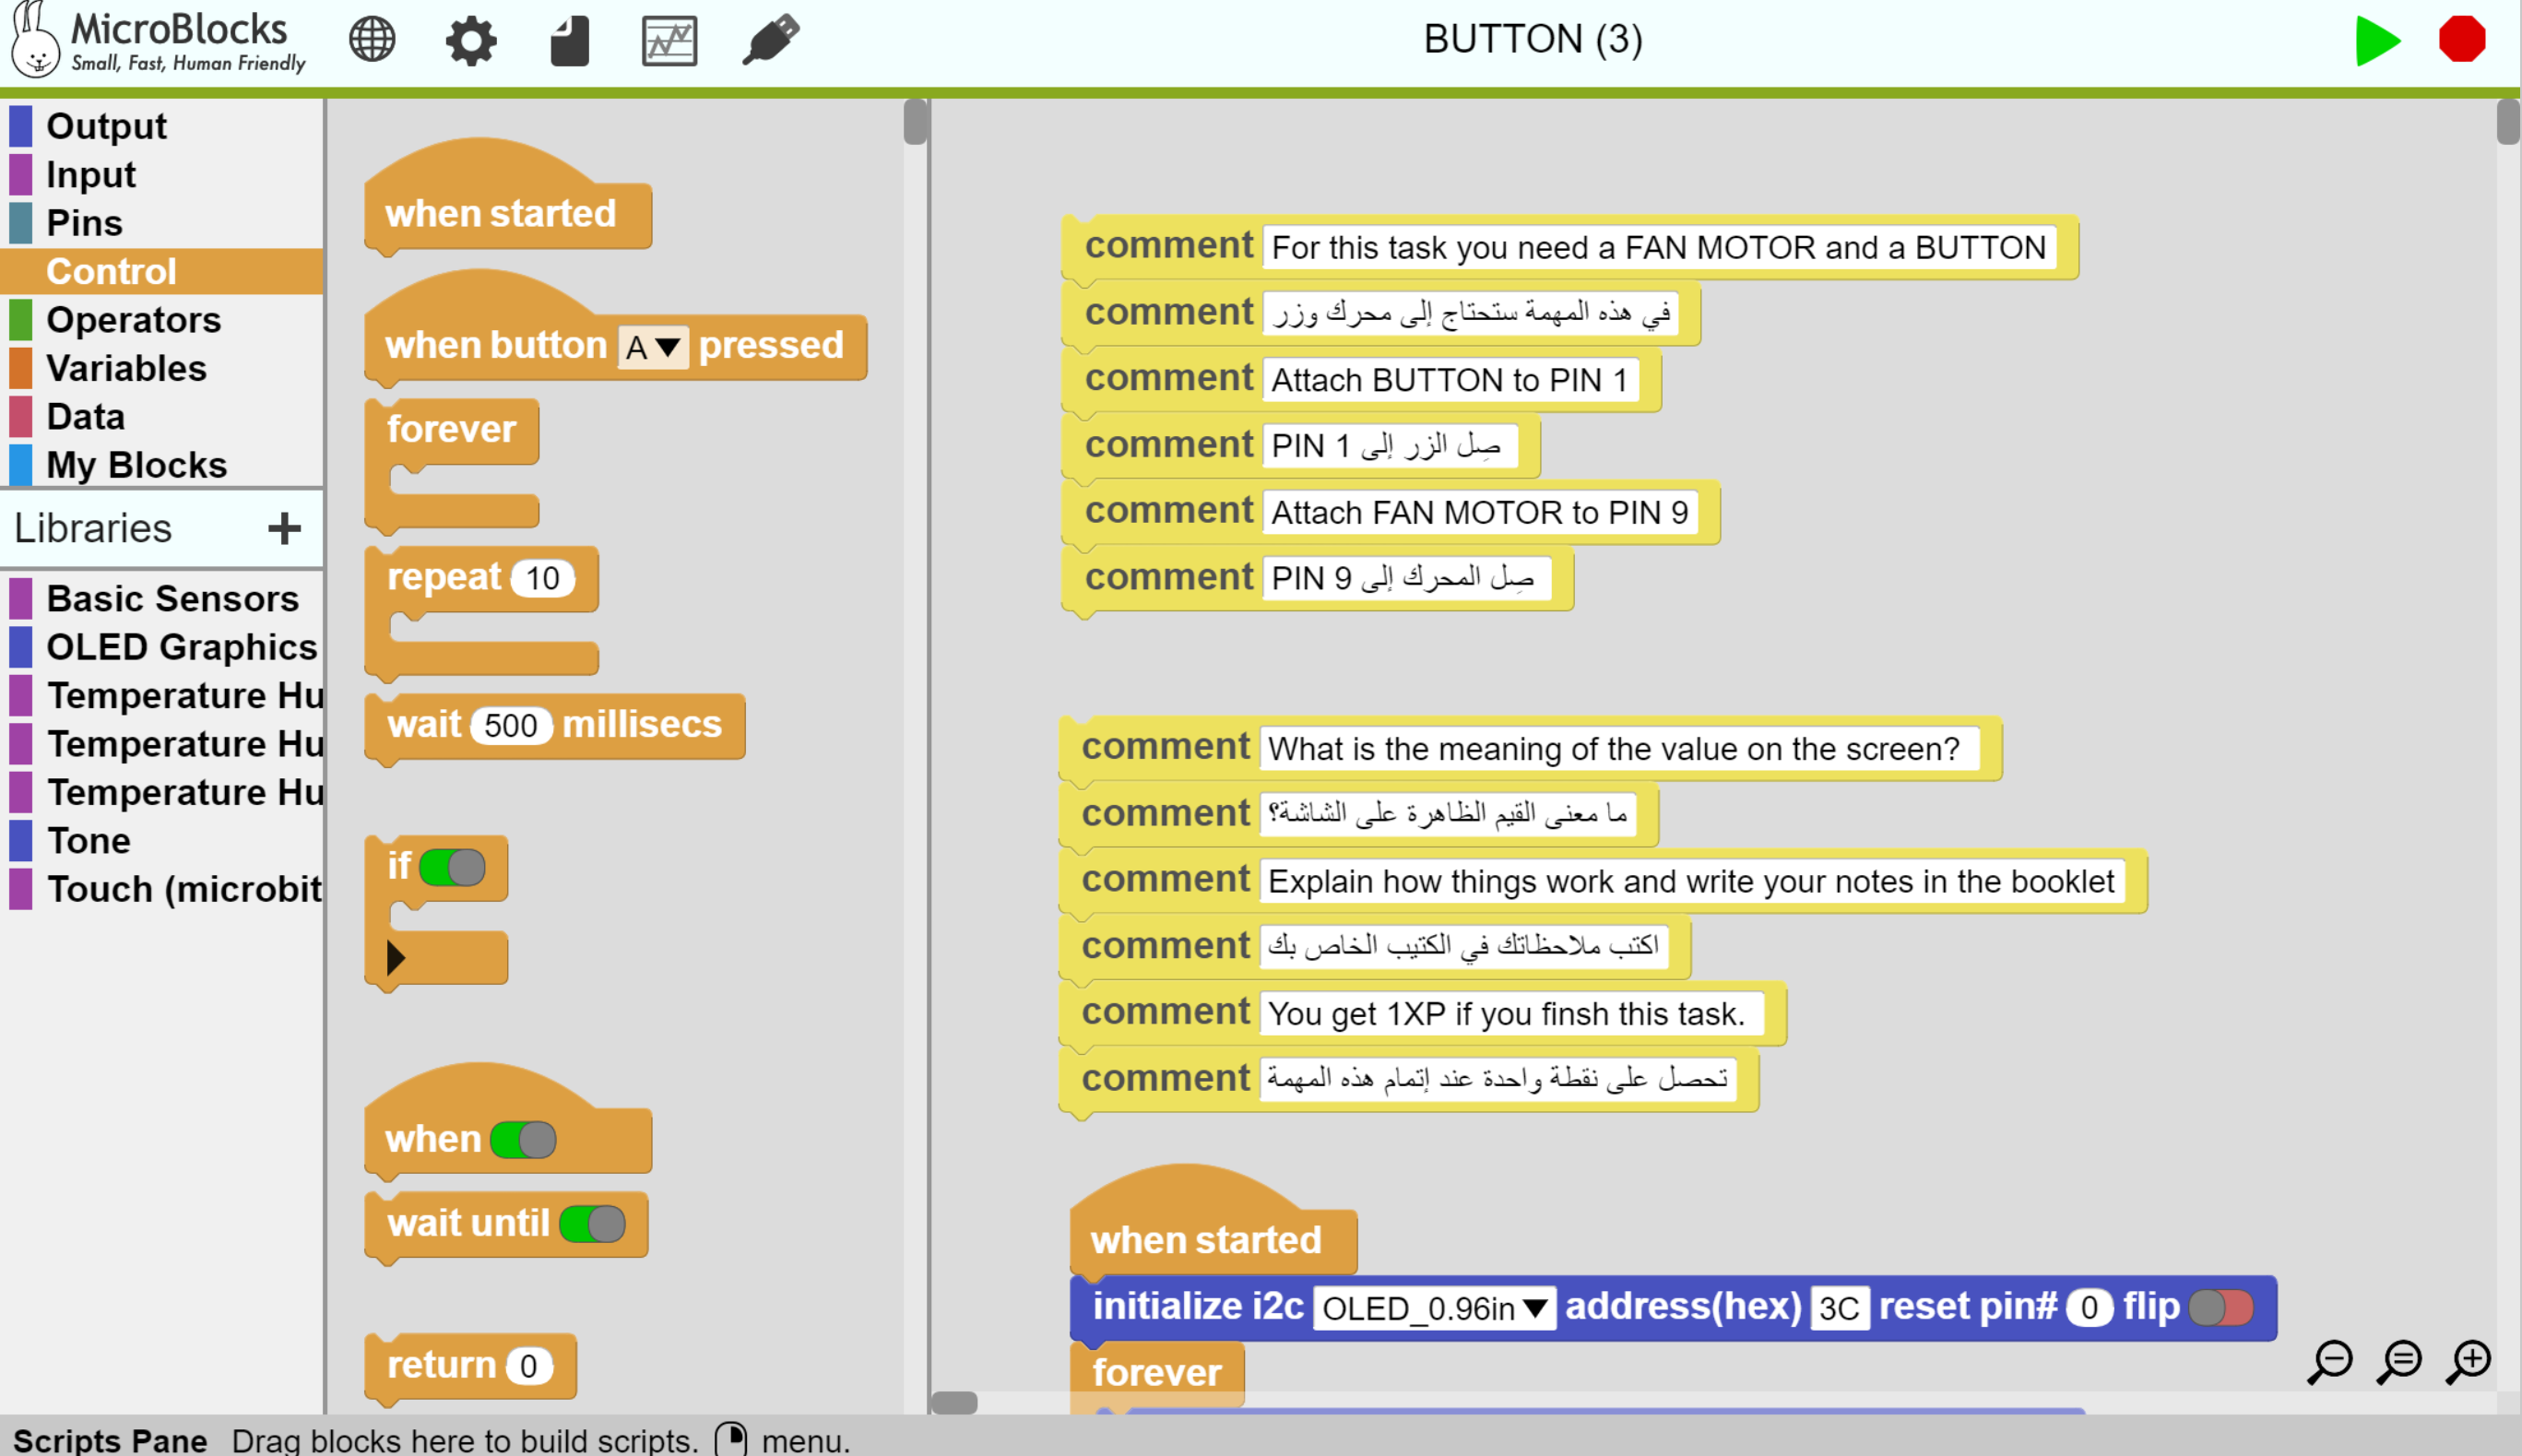Show the data graph icon

pyautogui.click(x=669, y=41)
